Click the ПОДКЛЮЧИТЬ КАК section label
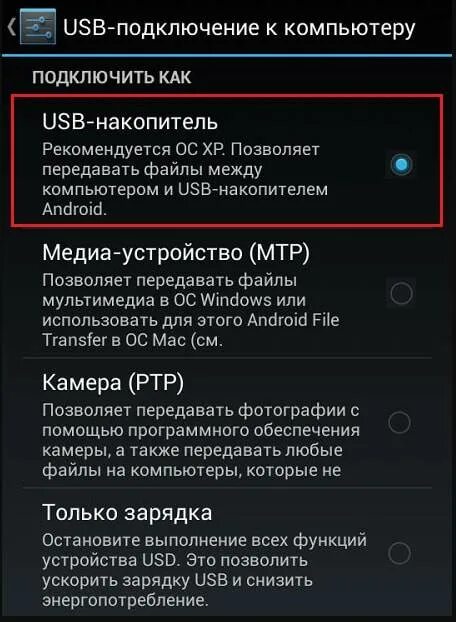 (111, 77)
